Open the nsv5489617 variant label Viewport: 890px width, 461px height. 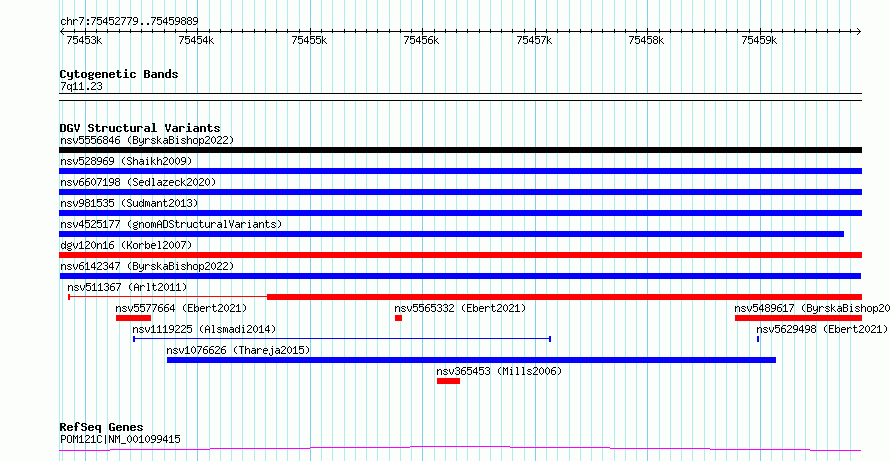812,308
